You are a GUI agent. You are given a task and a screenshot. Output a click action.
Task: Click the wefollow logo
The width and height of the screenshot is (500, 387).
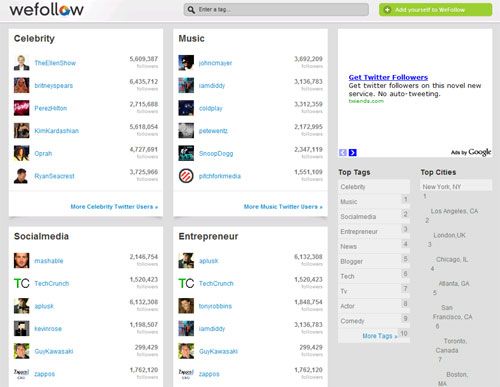click(46, 9)
